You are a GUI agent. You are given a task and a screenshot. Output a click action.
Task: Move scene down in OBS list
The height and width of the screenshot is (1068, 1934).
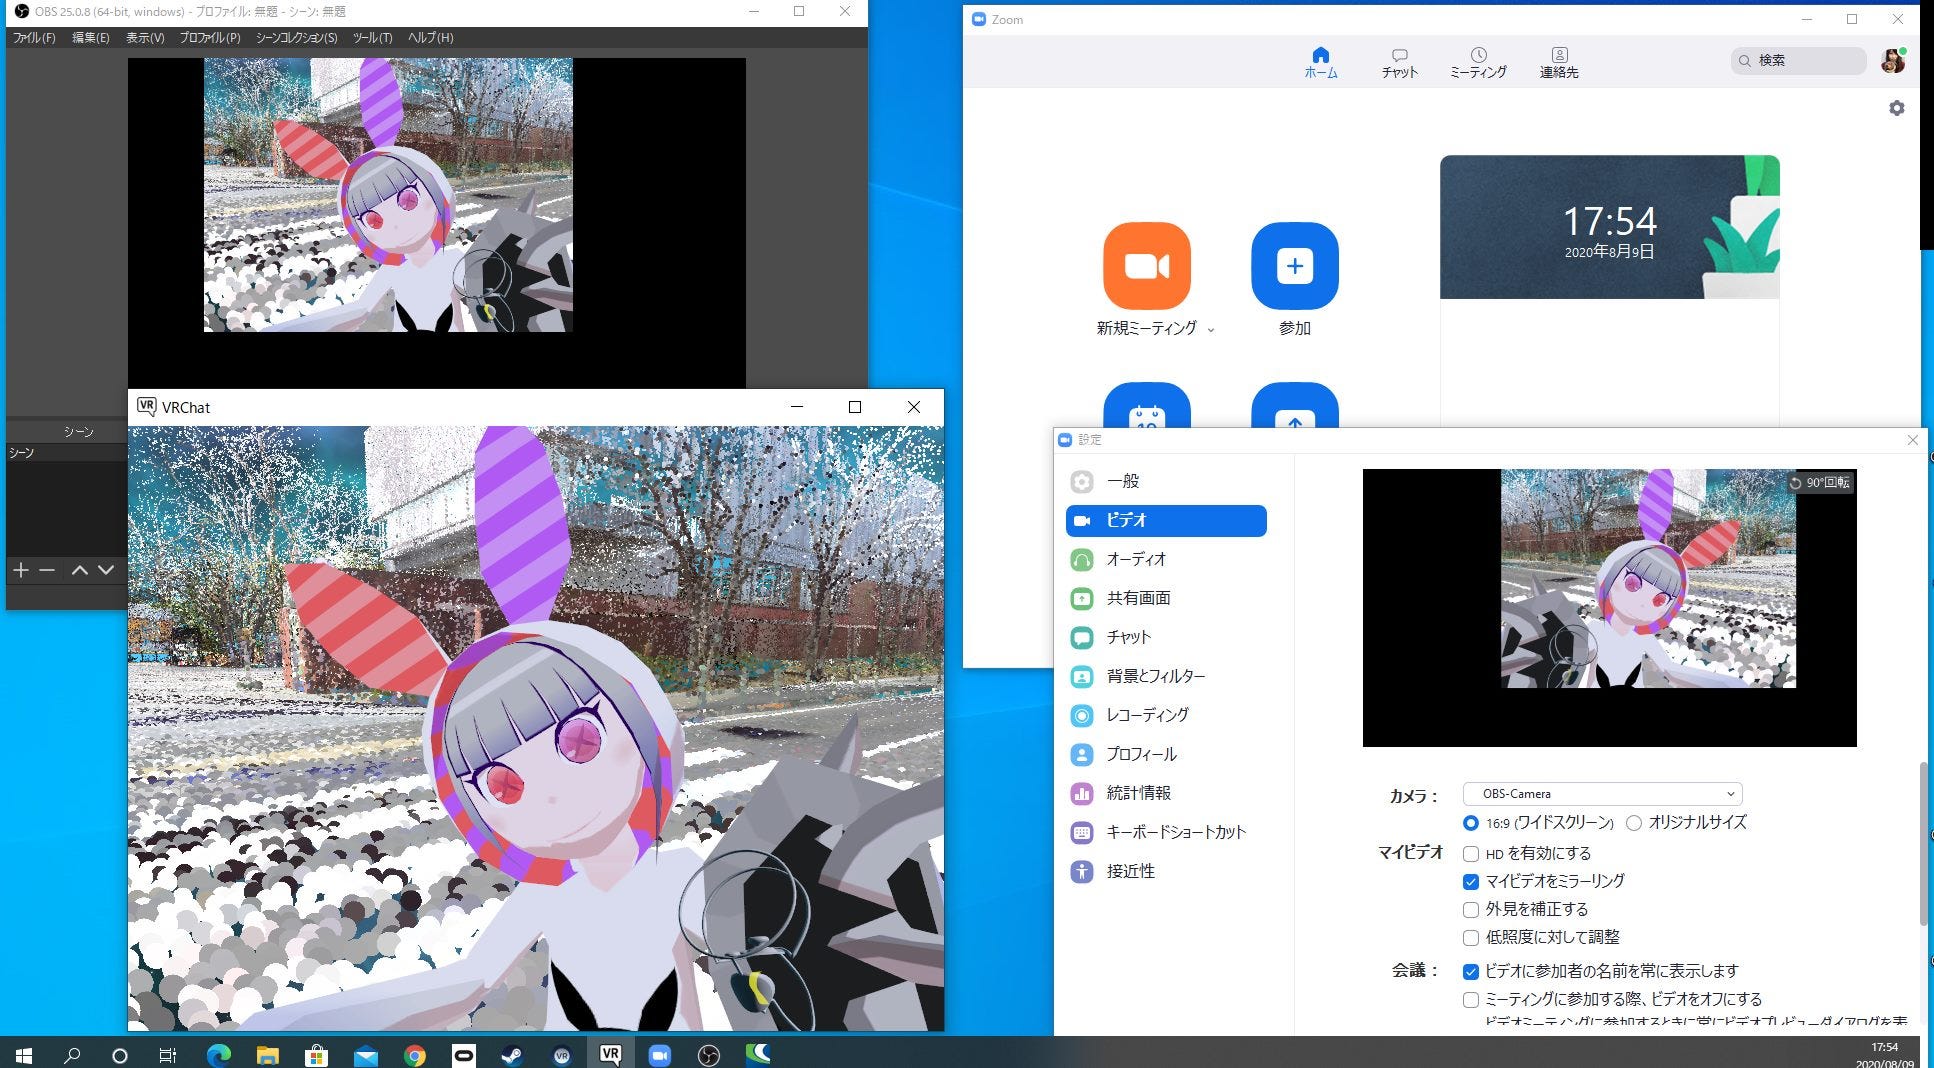[x=106, y=570]
